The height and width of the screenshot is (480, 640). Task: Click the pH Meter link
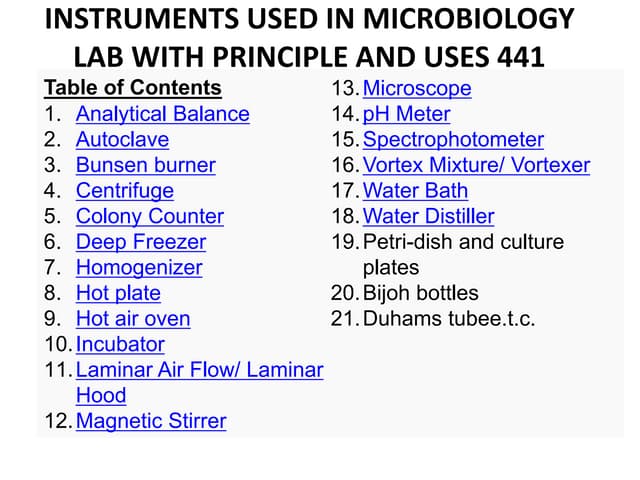(x=406, y=114)
